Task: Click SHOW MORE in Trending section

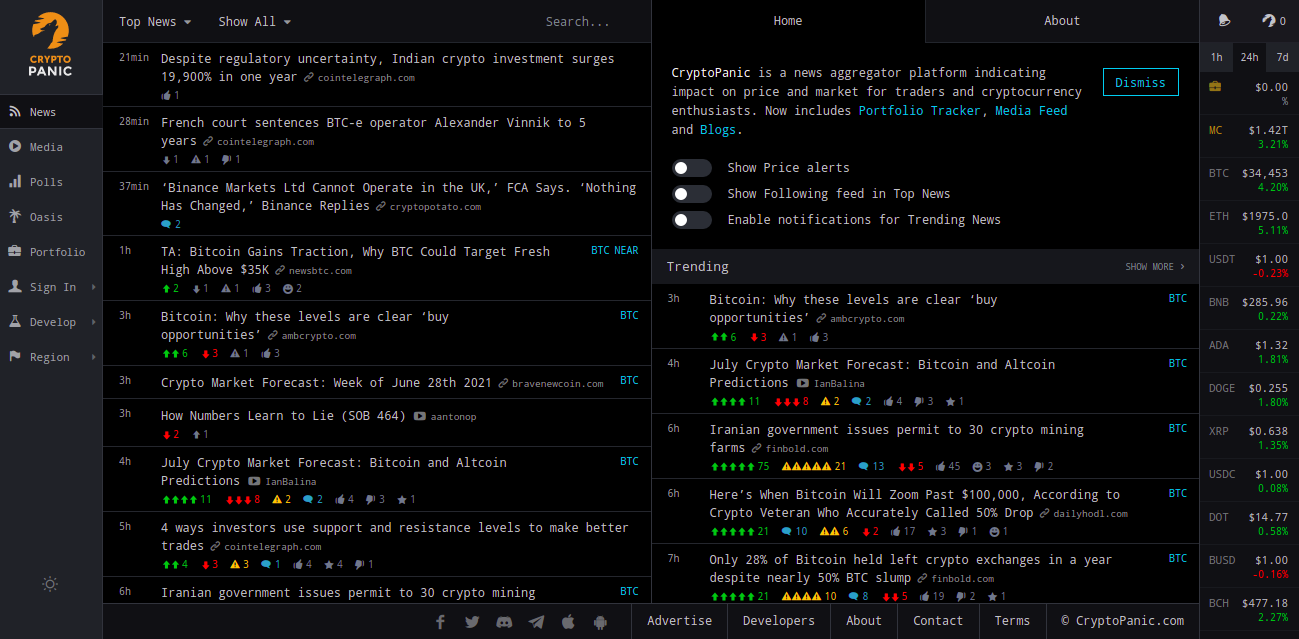Action: click(1155, 267)
